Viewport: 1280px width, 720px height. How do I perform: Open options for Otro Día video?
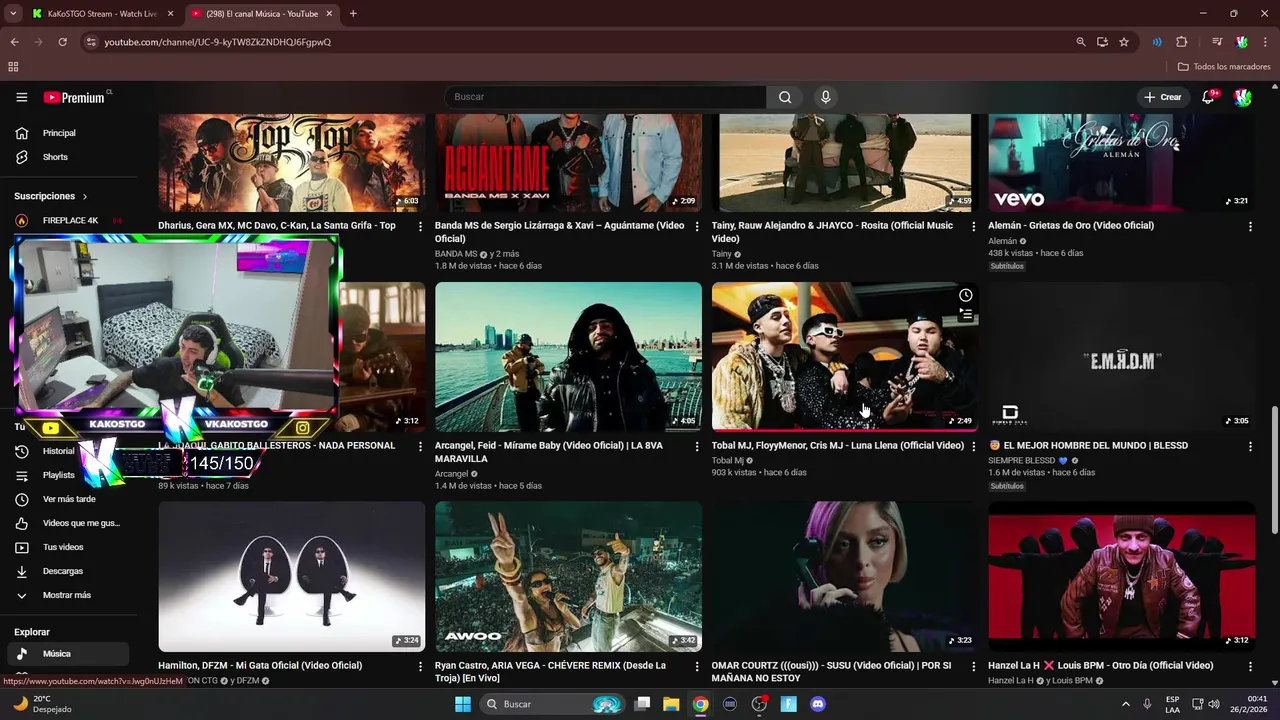point(1250,667)
